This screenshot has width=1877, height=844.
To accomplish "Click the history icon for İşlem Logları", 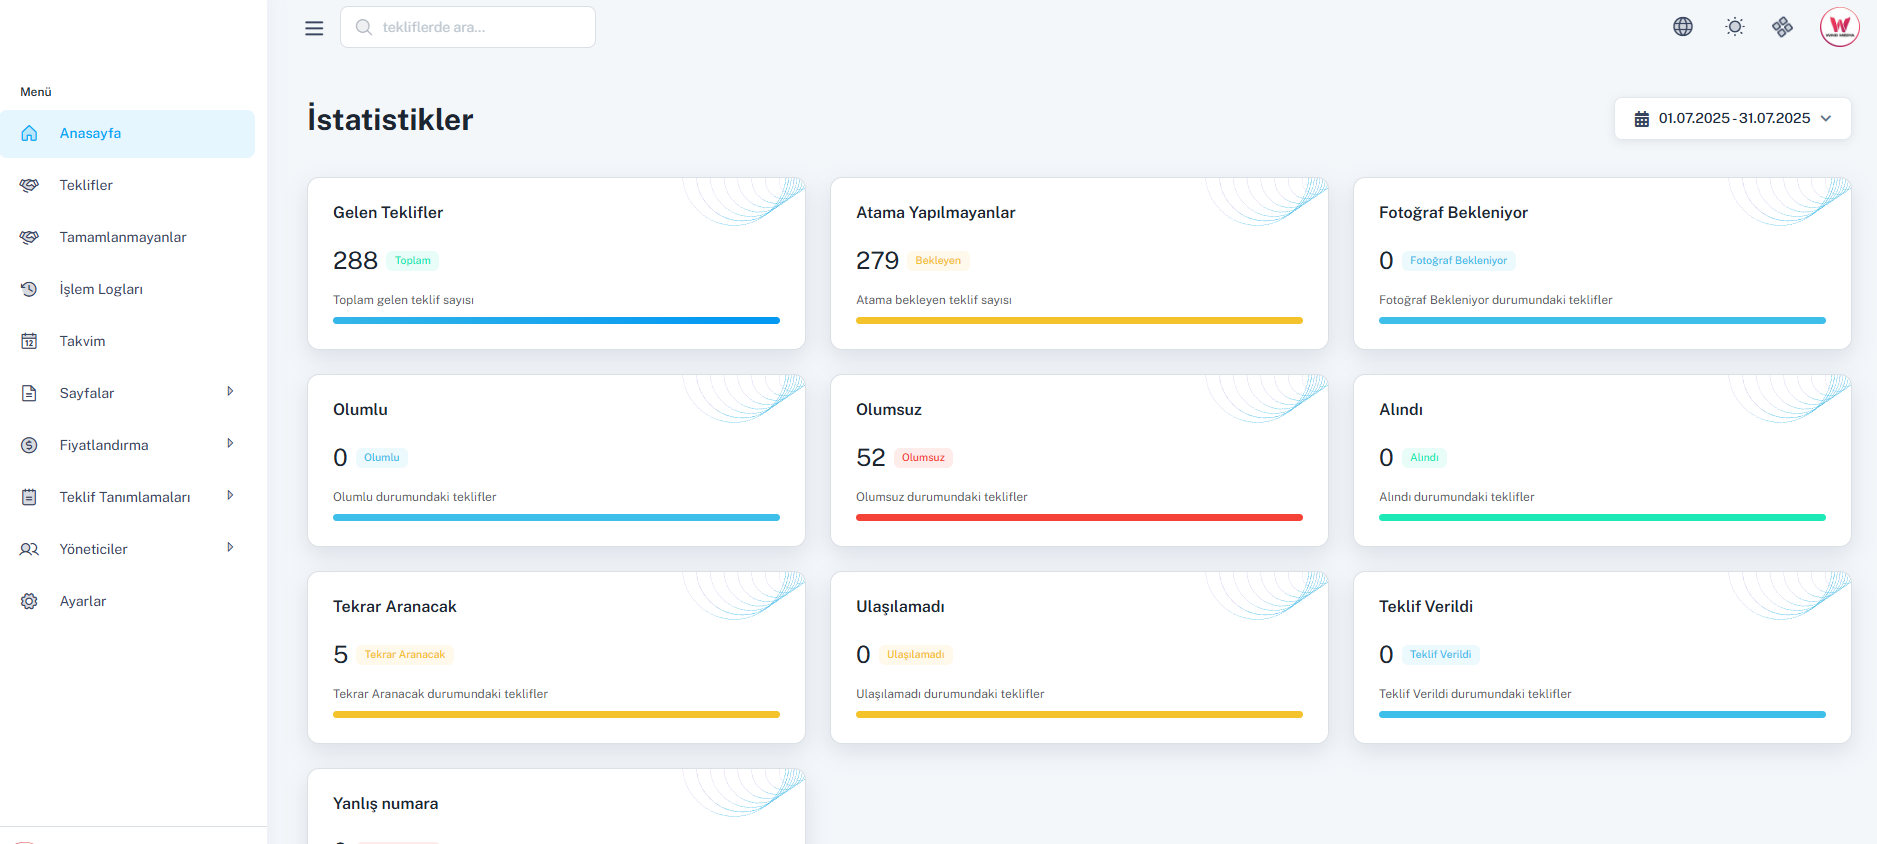I will click(29, 289).
